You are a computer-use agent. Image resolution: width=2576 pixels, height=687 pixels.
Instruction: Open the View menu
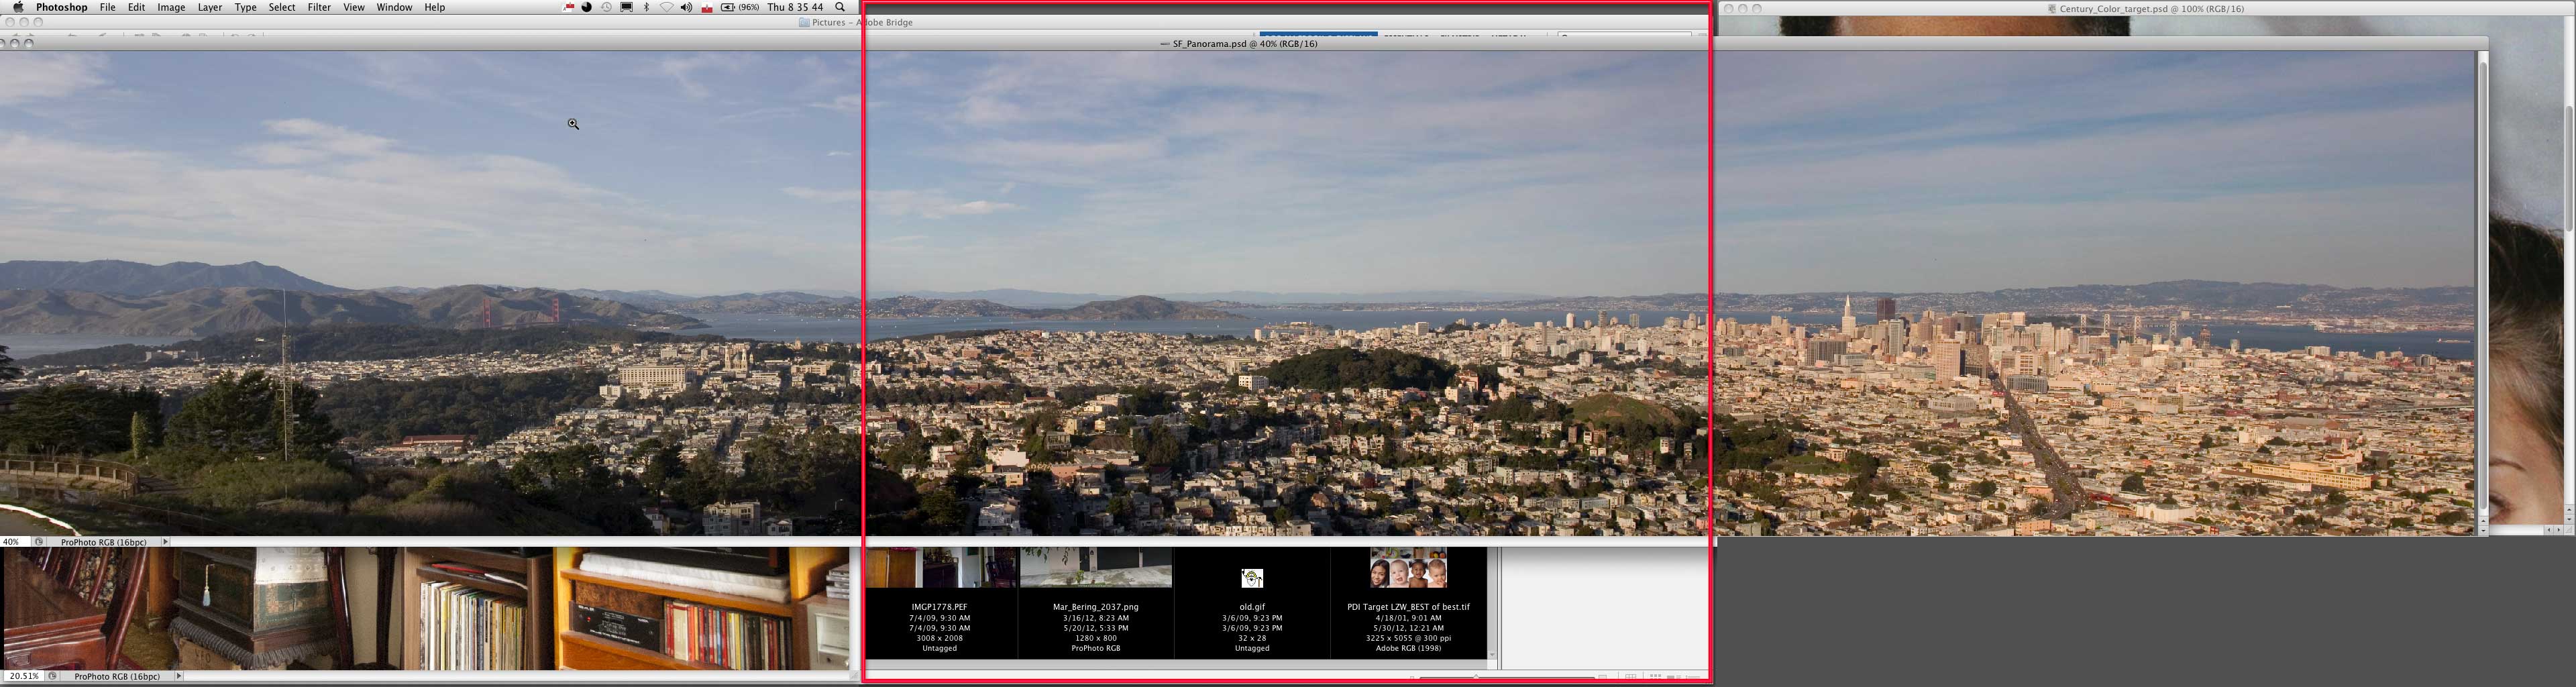(354, 7)
